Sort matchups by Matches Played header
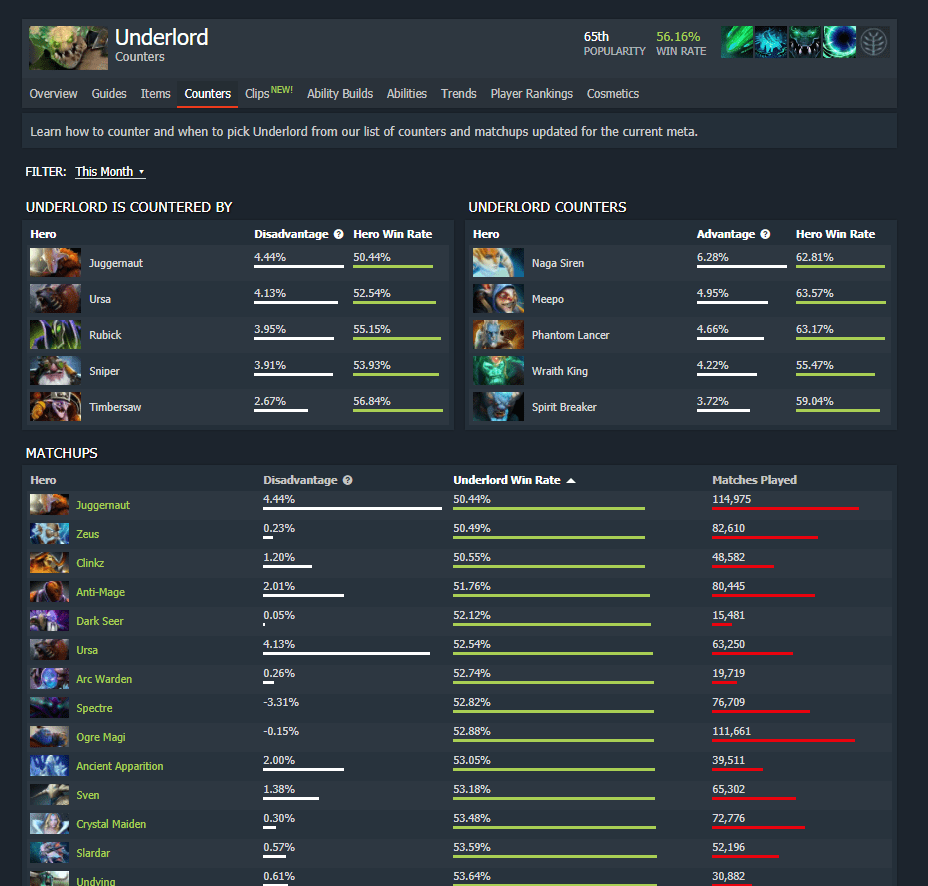This screenshot has width=928, height=886. pos(754,480)
